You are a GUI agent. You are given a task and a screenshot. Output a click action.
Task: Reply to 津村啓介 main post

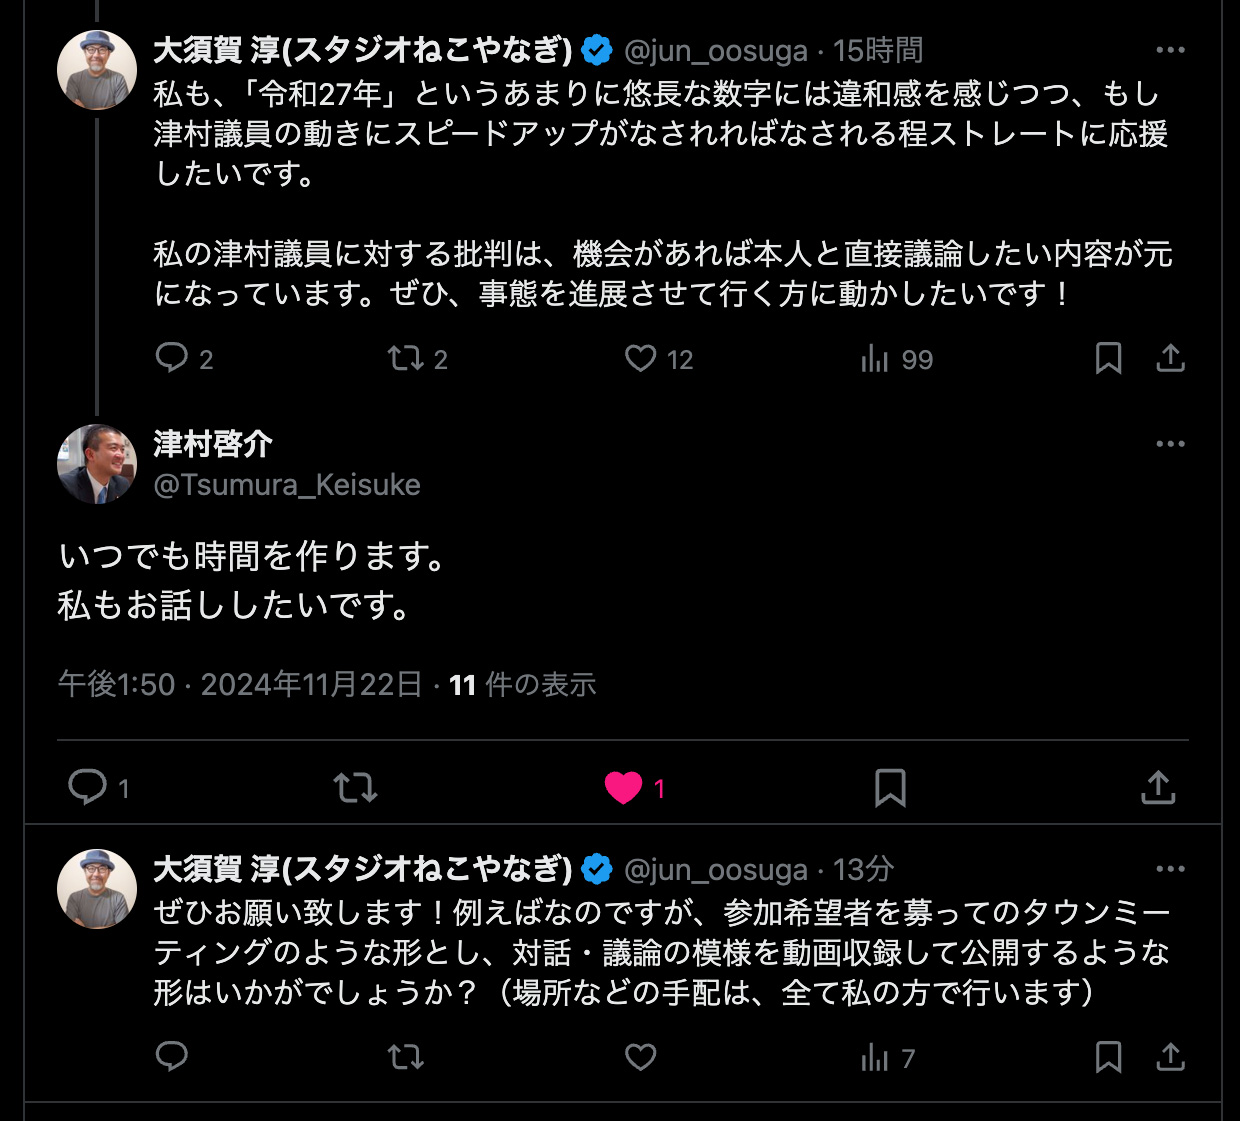click(88, 788)
